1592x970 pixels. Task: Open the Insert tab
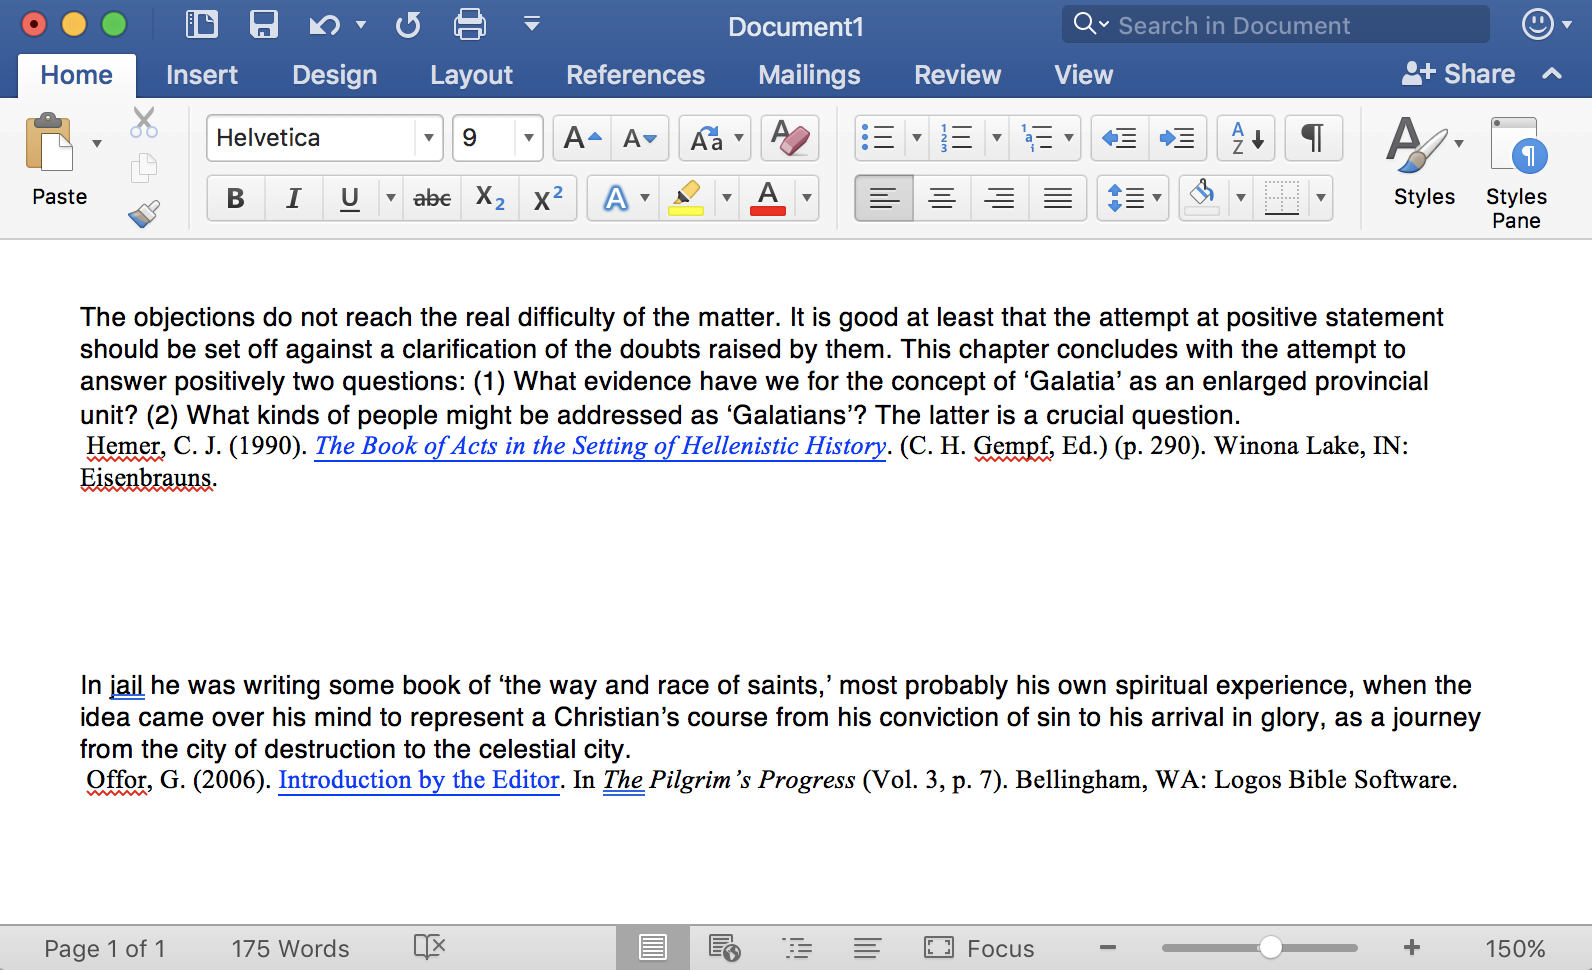pyautogui.click(x=202, y=75)
